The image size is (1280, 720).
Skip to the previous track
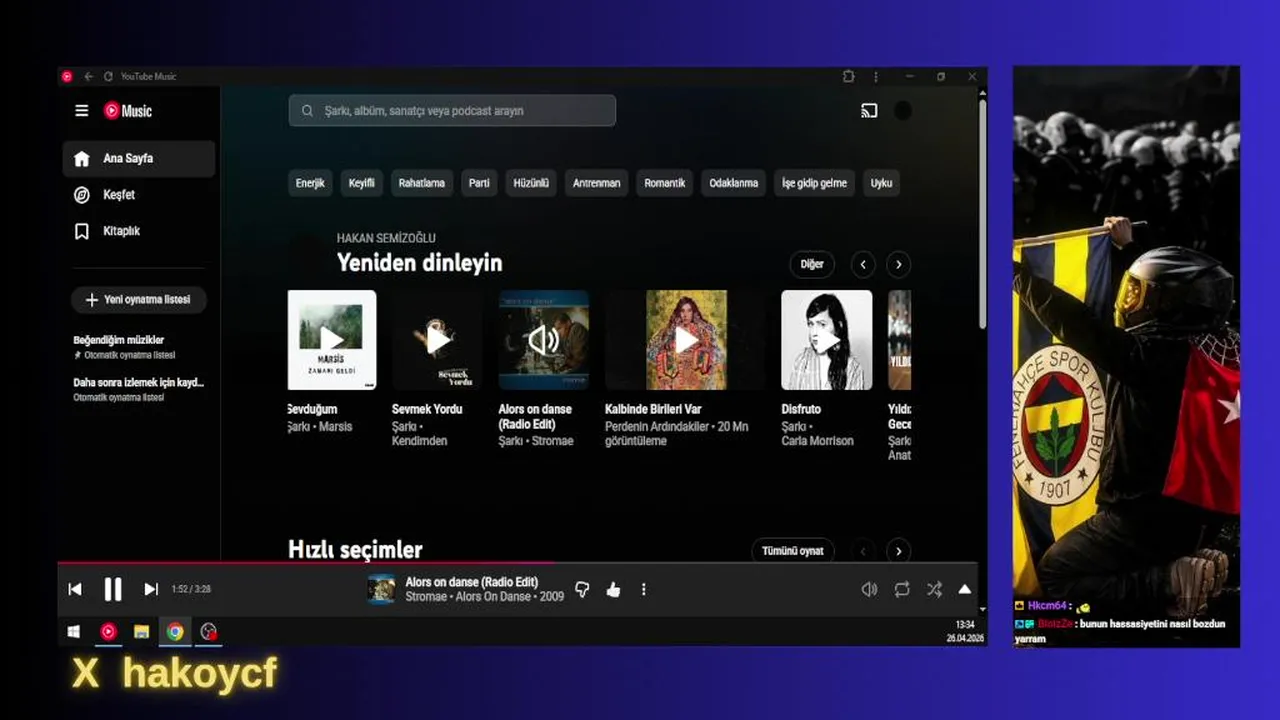(x=75, y=589)
